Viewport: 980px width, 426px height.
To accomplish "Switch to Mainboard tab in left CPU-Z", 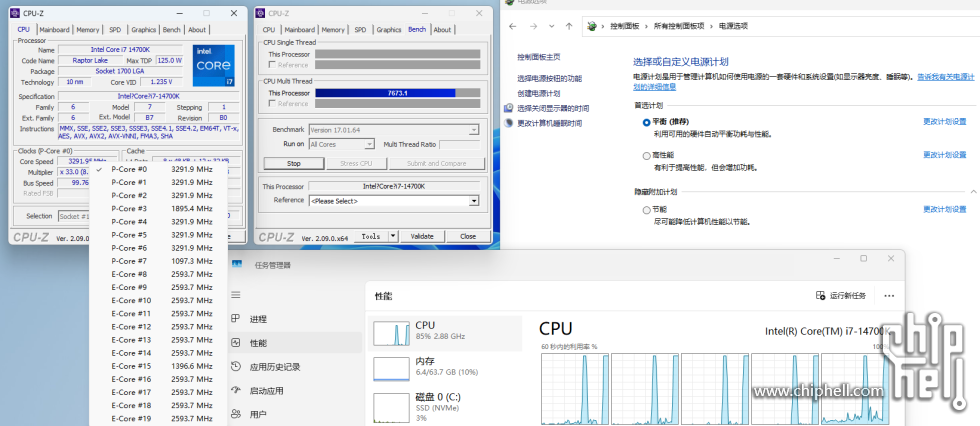I will click(x=54, y=29).
